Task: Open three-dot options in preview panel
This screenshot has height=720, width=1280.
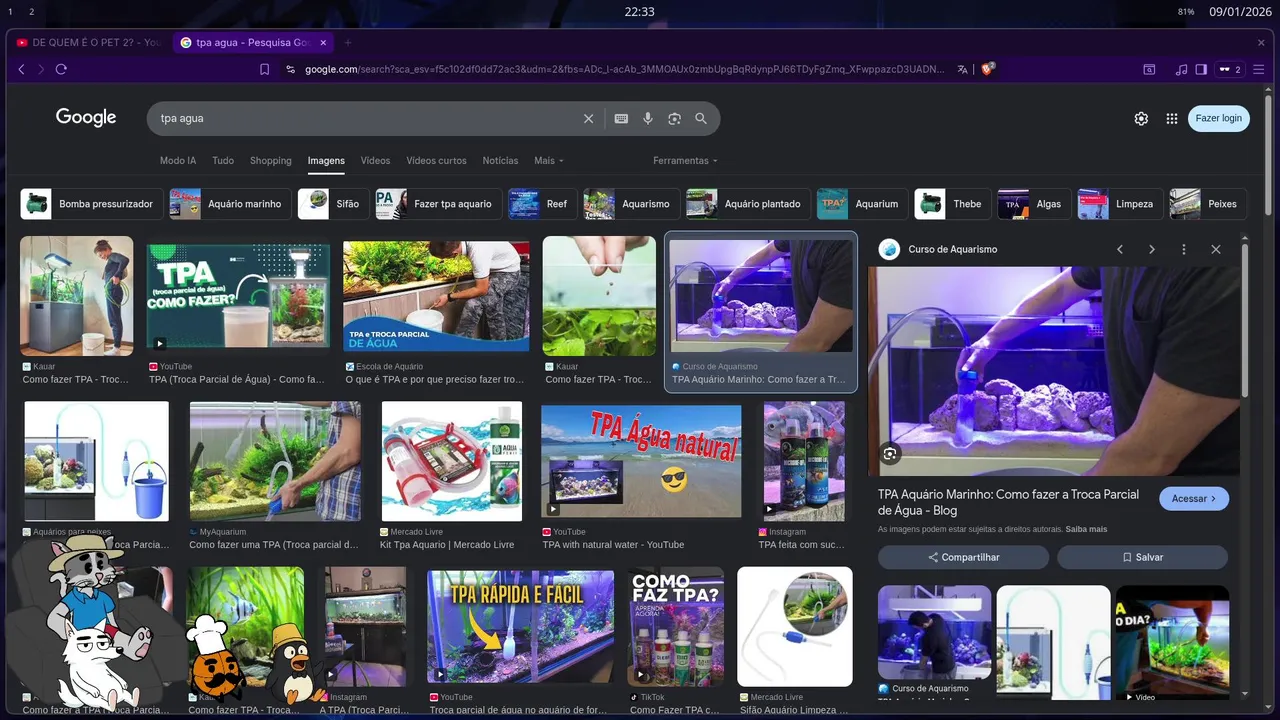Action: point(1184,249)
